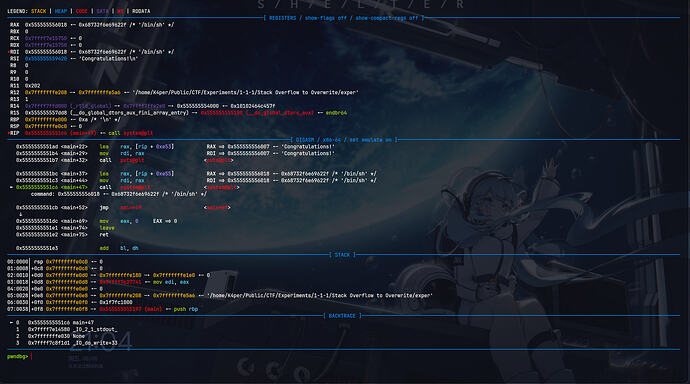Click the RBX register row

click(19, 32)
